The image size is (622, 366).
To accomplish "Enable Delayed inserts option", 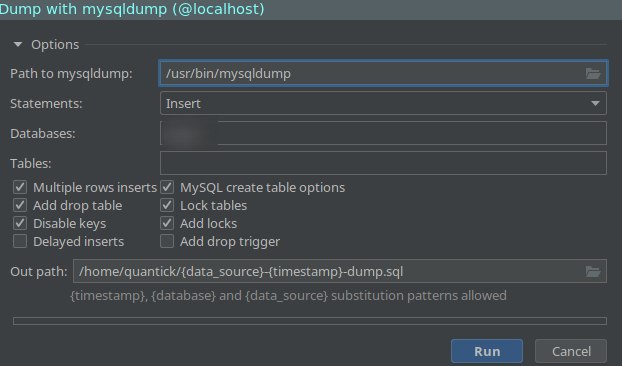I will (20, 241).
